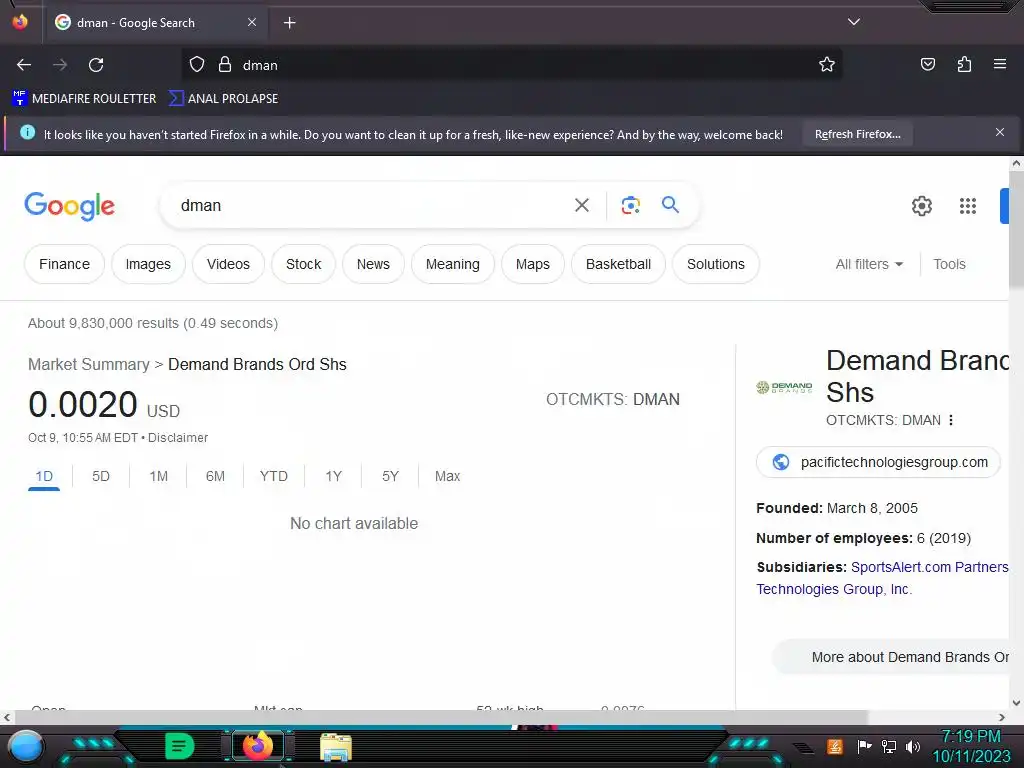Image resolution: width=1024 pixels, height=768 pixels.
Task: Select the Finance filter chip
Action: coord(64,264)
